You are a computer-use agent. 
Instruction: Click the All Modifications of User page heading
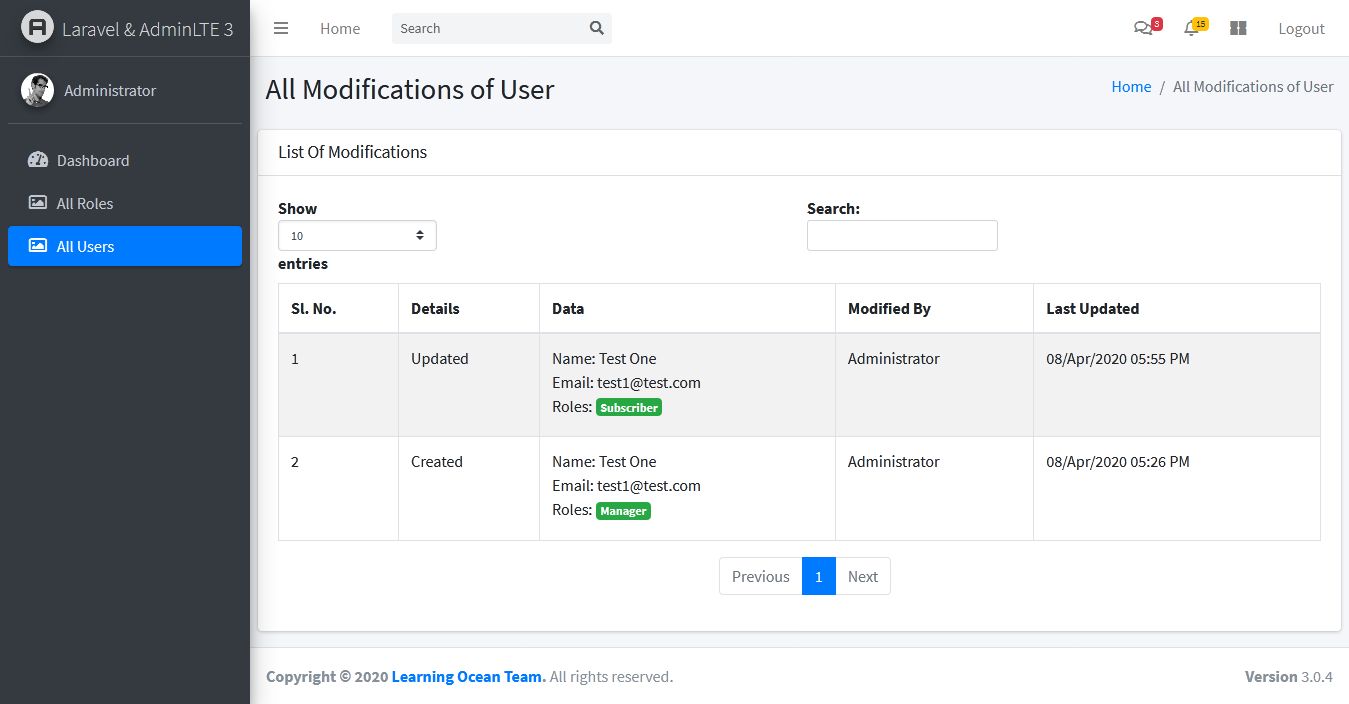[x=410, y=89]
